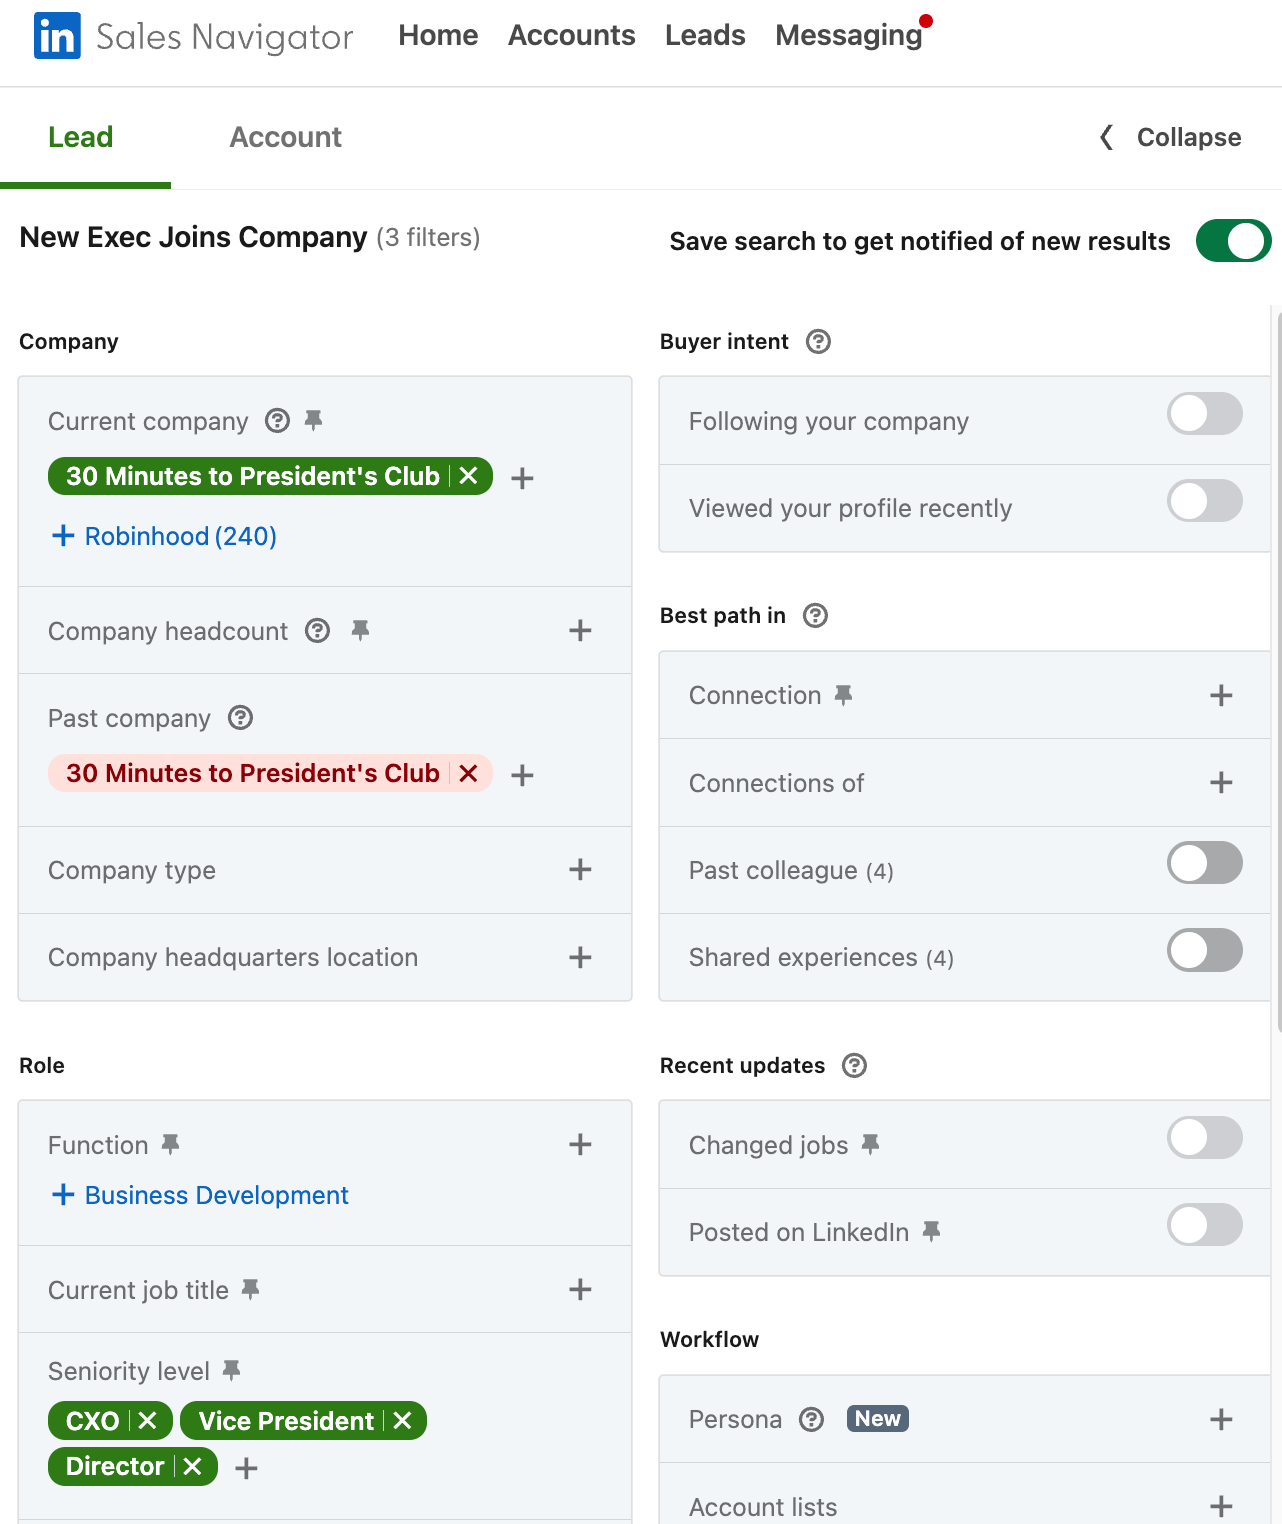
Task: Open help icon for Company headcount
Action: tap(317, 631)
